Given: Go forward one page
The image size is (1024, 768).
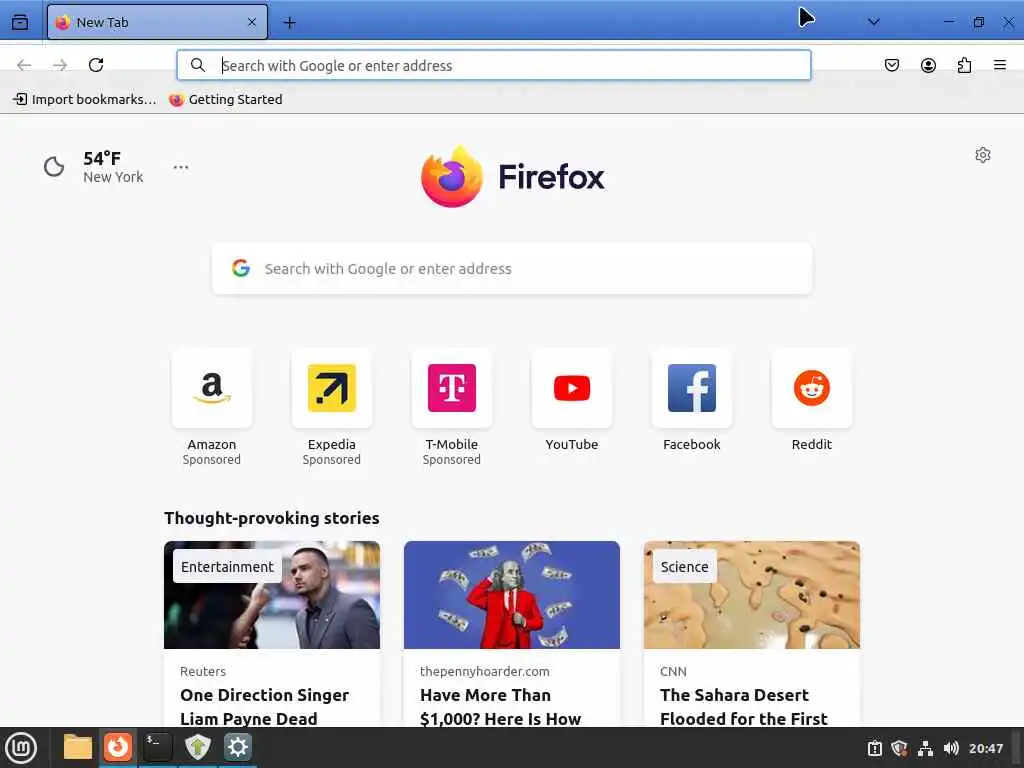Looking at the screenshot, I should pyautogui.click(x=60, y=65).
